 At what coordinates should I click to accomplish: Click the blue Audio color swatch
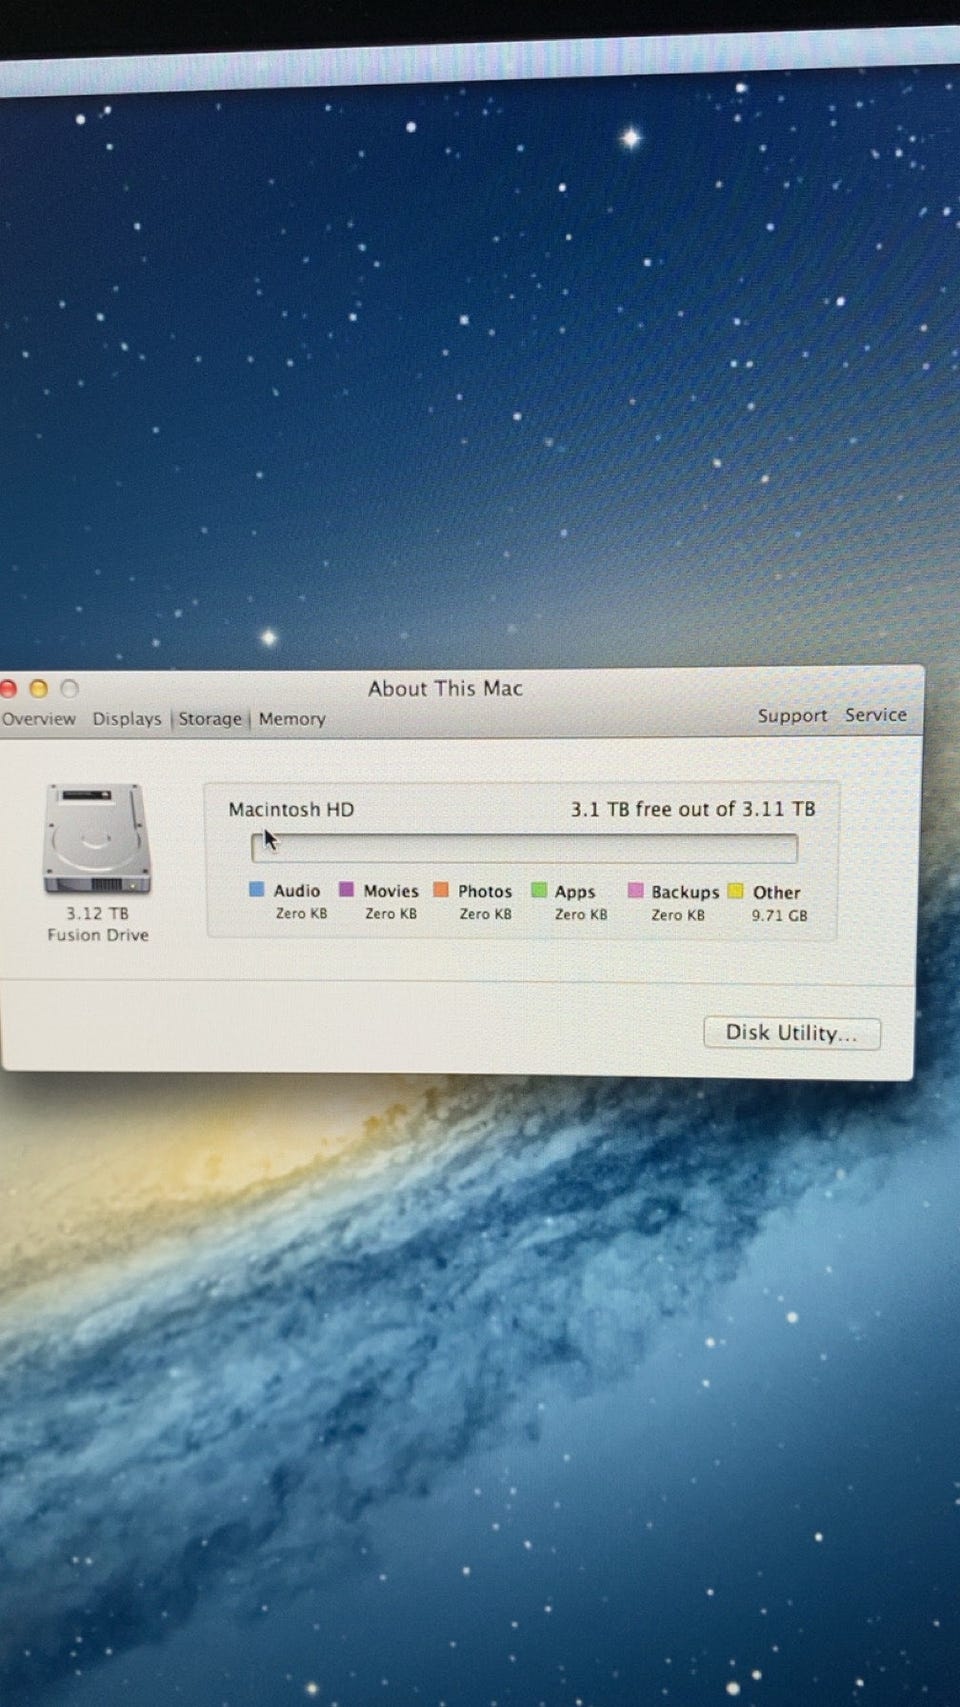(x=257, y=889)
